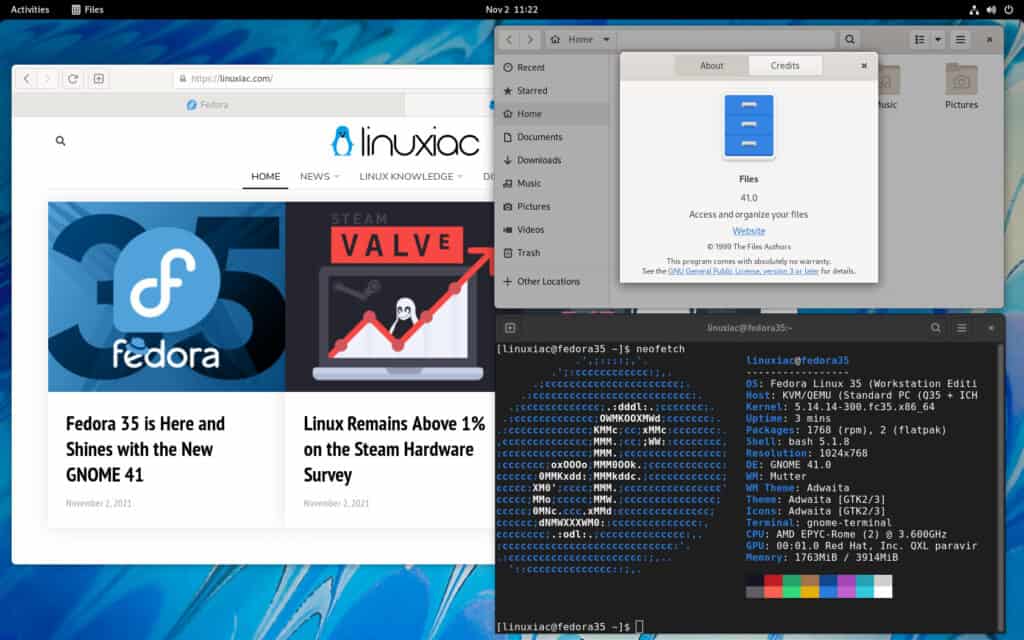Open Trash in the Files sidebar
This screenshot has width=1024, height=640.
552,253
